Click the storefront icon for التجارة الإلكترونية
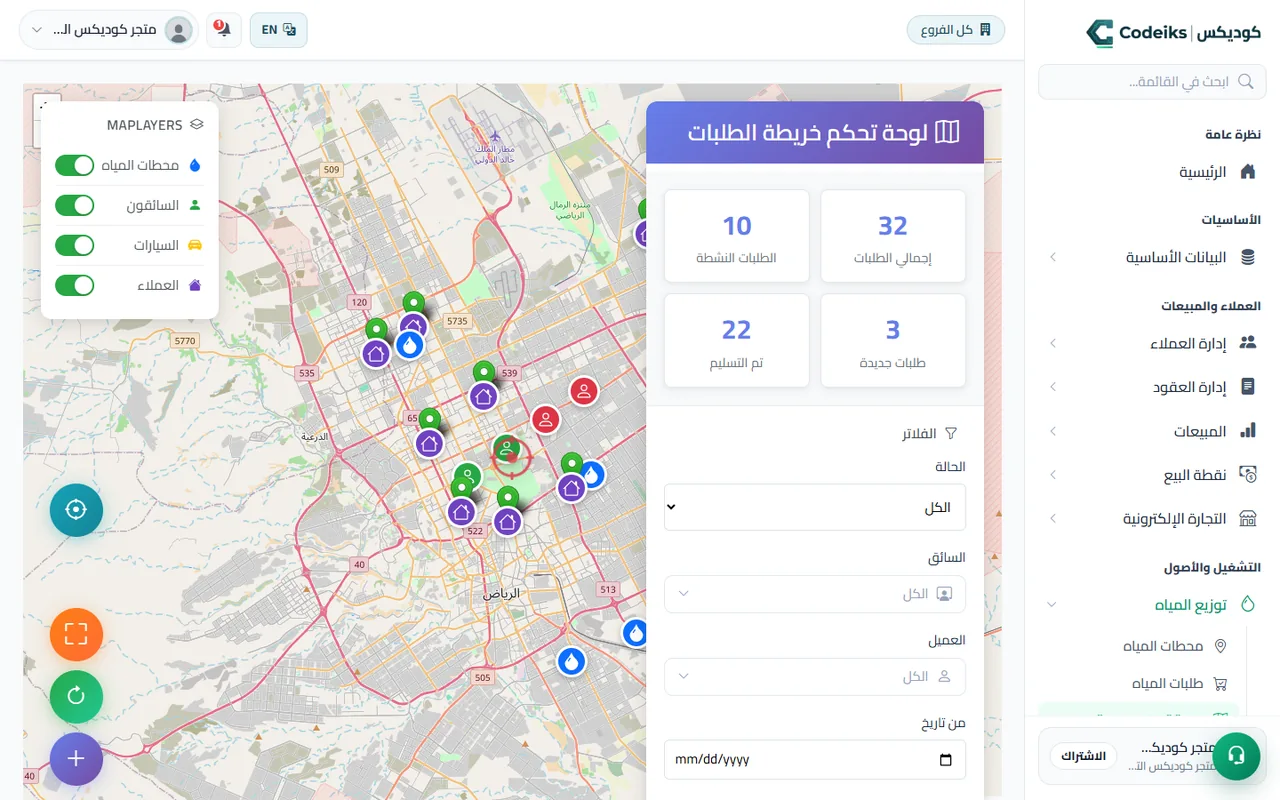Viewport: 1280px width, 800px height. click(x=1247, y=518)
